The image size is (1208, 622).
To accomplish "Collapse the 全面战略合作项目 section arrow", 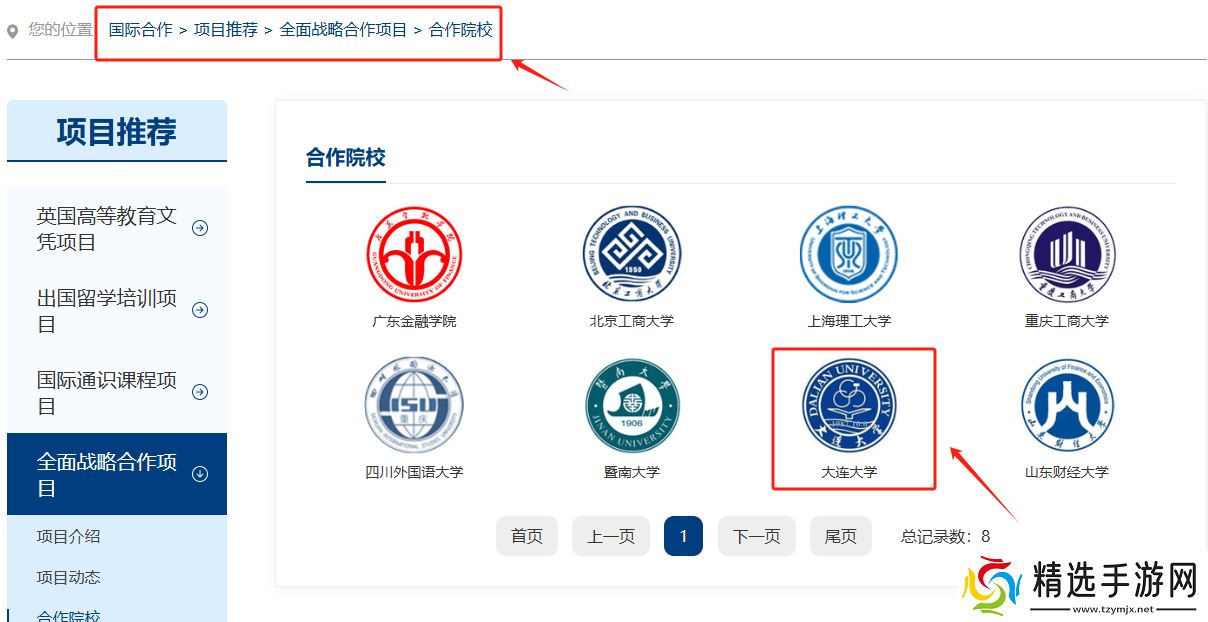I will [200, 474].
